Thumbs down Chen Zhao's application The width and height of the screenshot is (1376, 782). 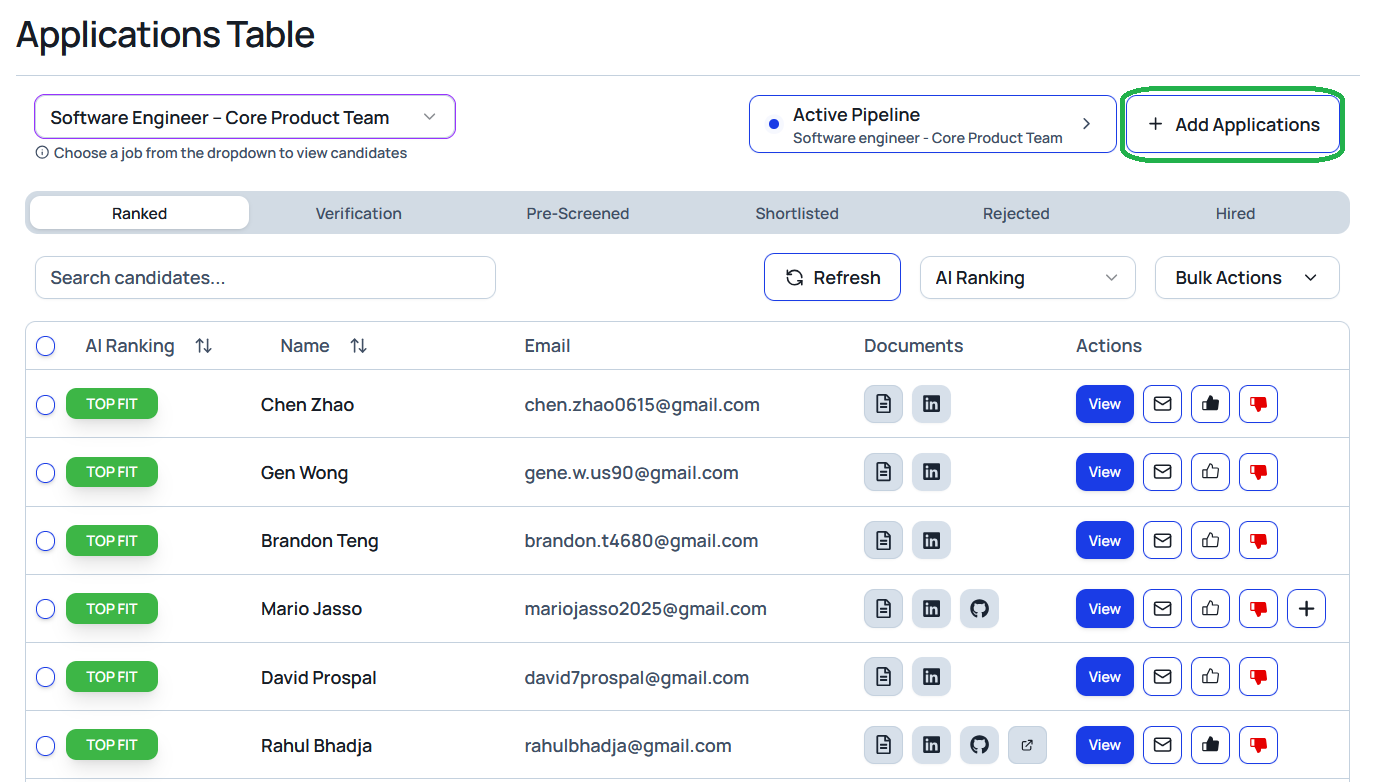pos(1258,404)
